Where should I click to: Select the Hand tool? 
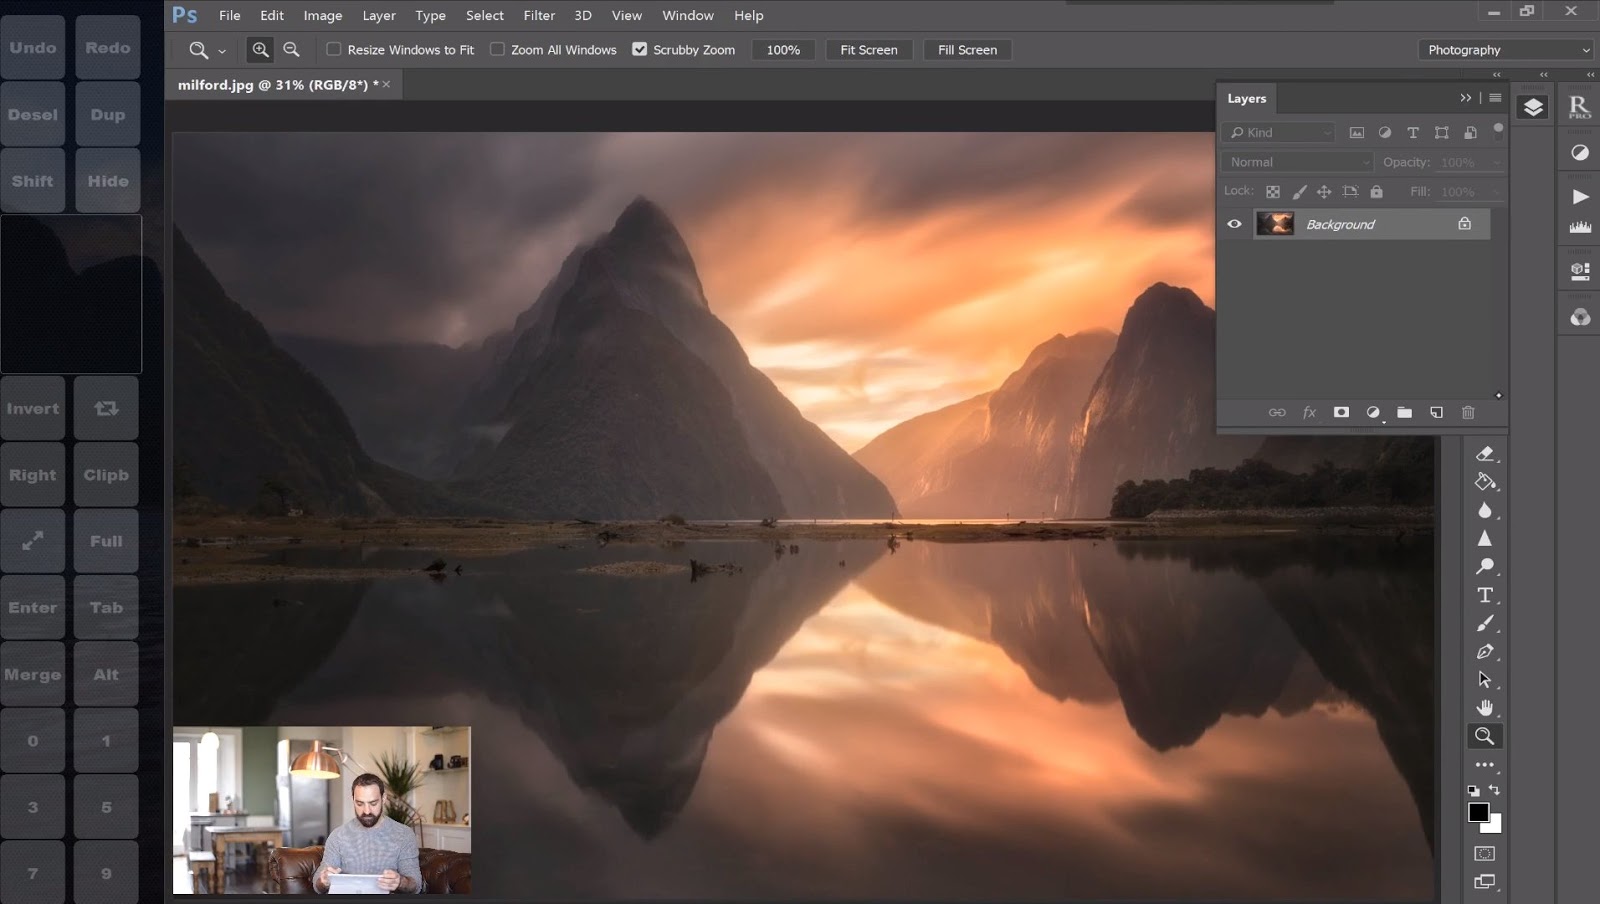click(x=1486, y=709)
